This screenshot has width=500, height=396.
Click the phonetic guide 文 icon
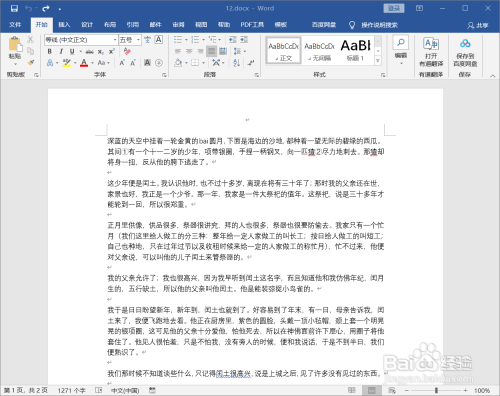[x=147, y=40]
